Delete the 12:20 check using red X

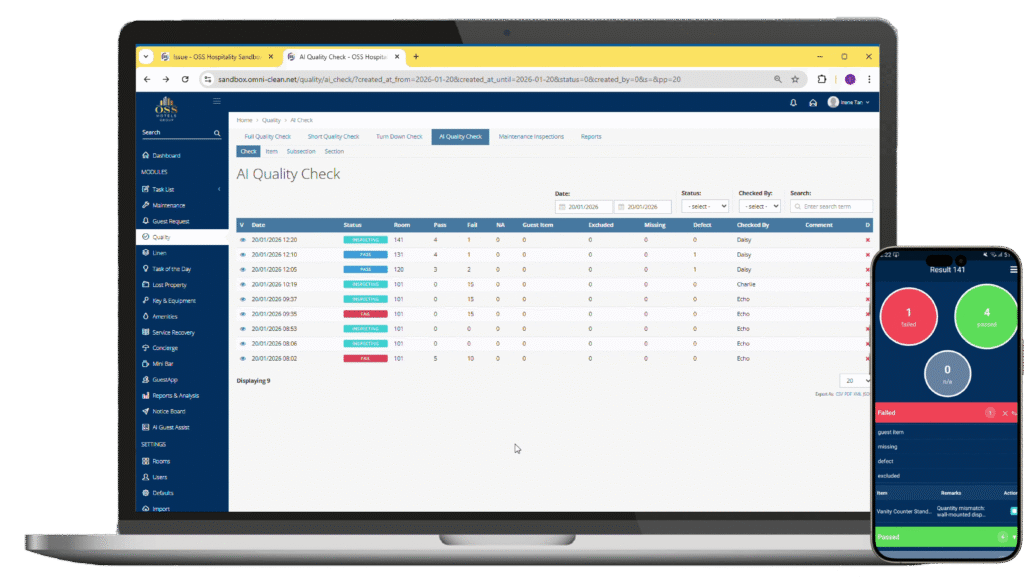(867, 240)
